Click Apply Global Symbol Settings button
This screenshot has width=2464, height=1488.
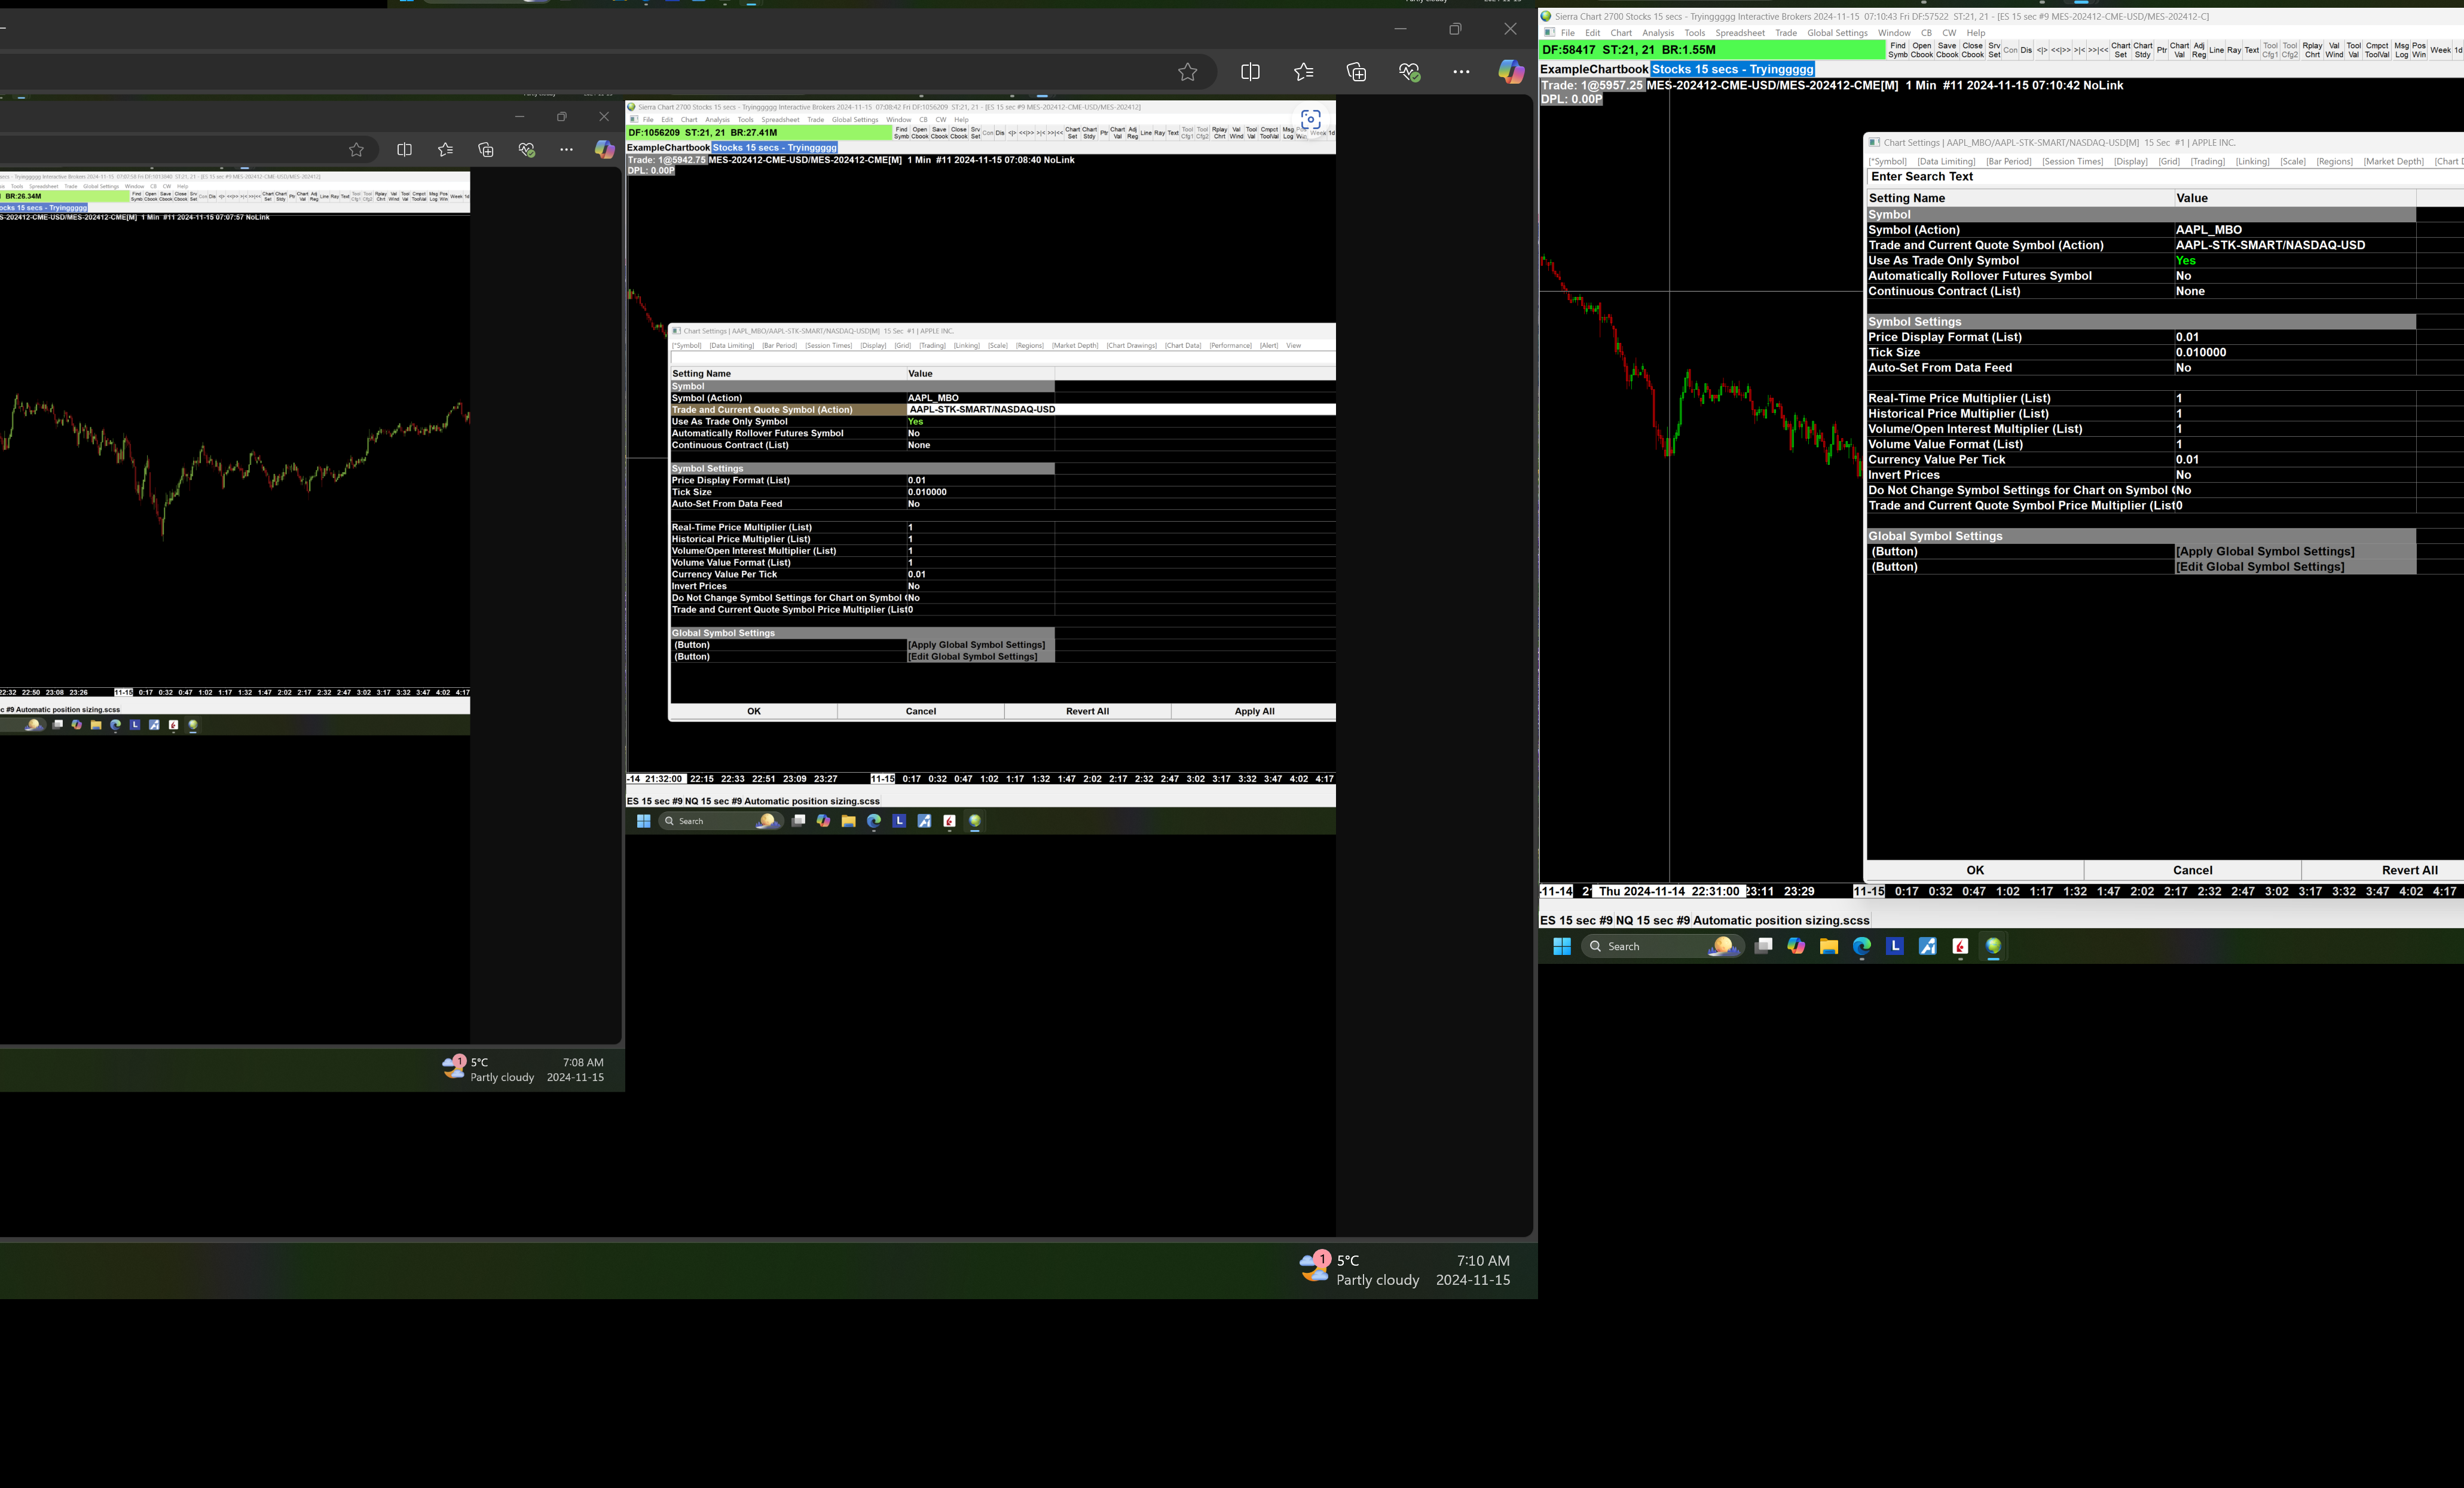point(2264,551)
